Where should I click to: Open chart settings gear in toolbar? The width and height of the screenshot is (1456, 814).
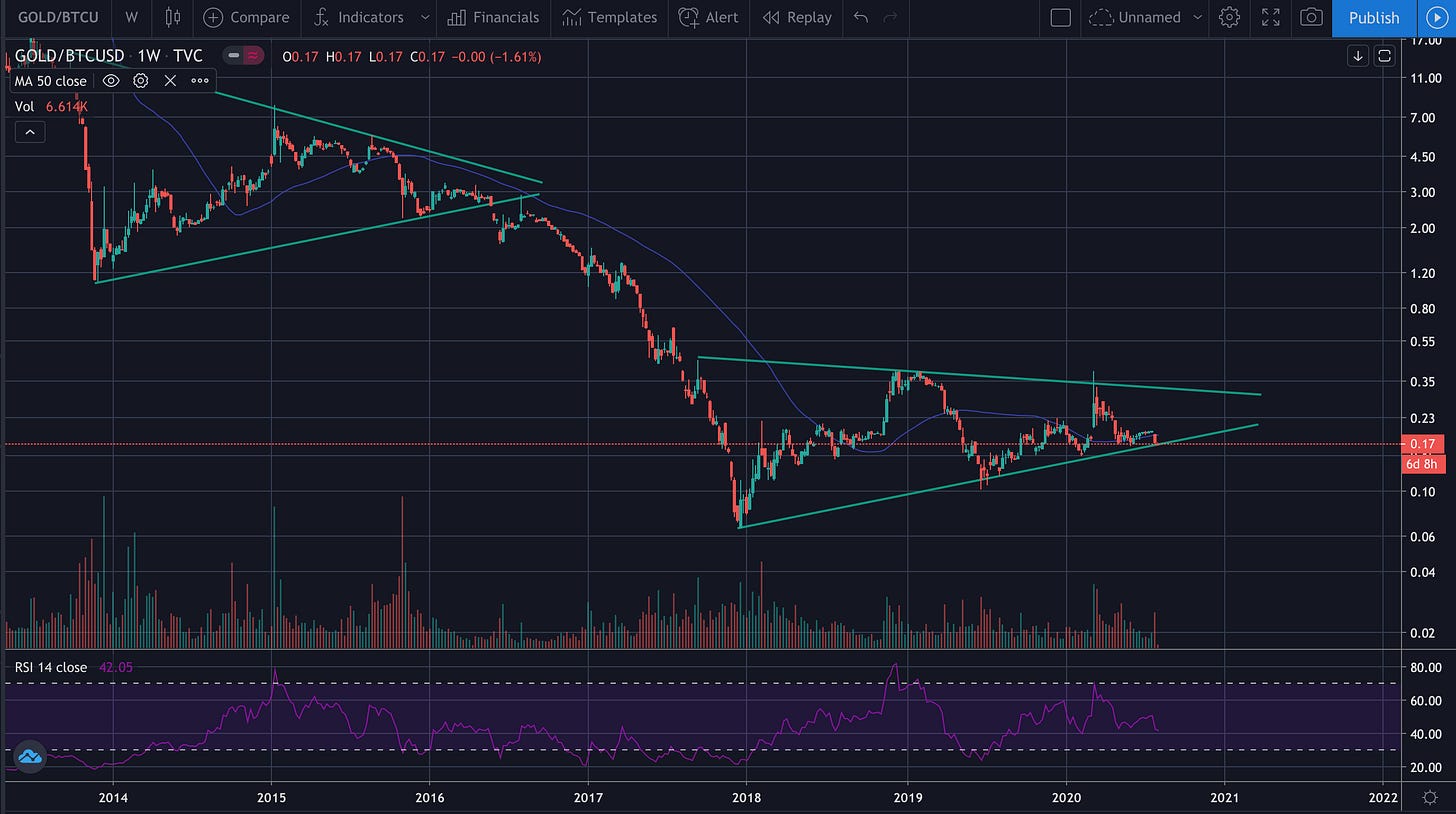click(x=1230, y=17)
